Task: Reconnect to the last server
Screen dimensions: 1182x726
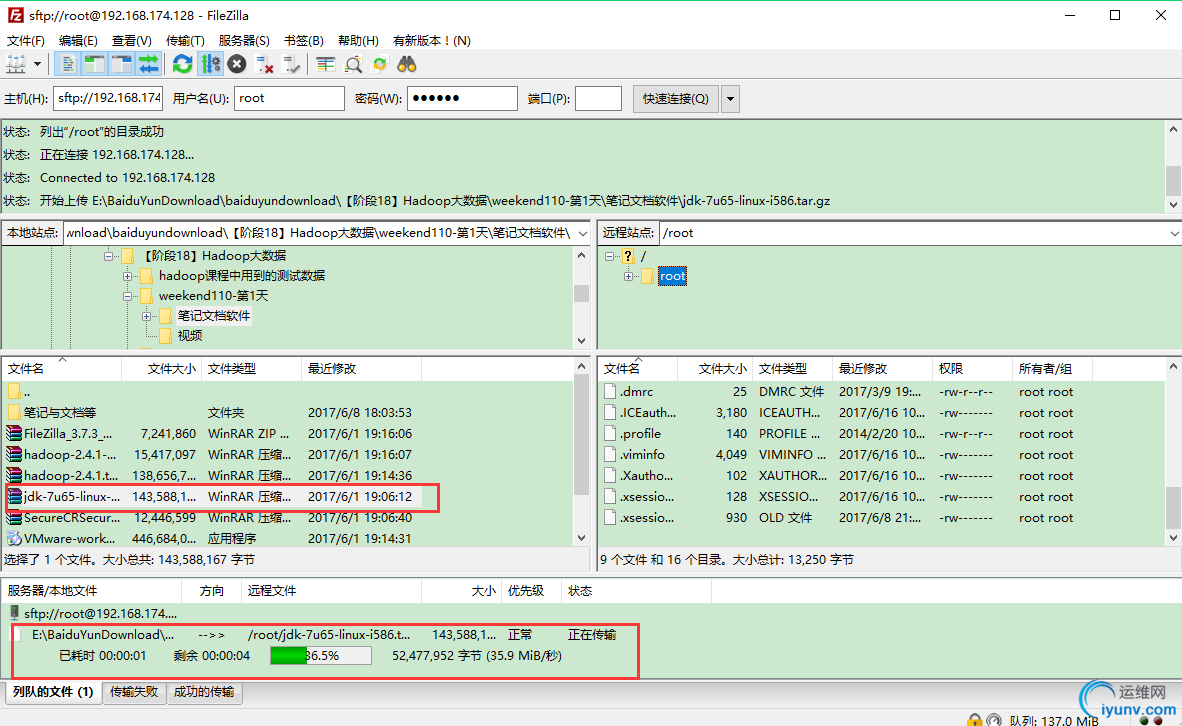Action: point(291,65)
